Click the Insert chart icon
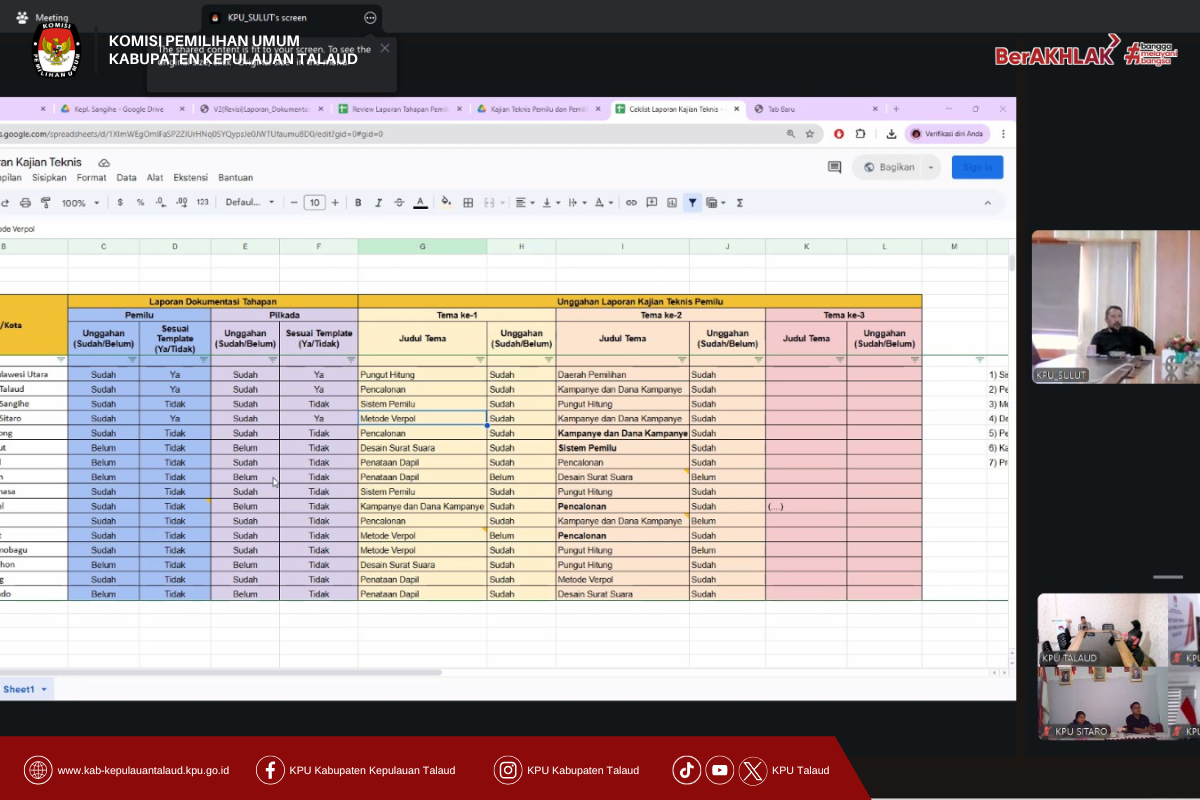This screenshot has height=800, width=1200. (672, 203)
